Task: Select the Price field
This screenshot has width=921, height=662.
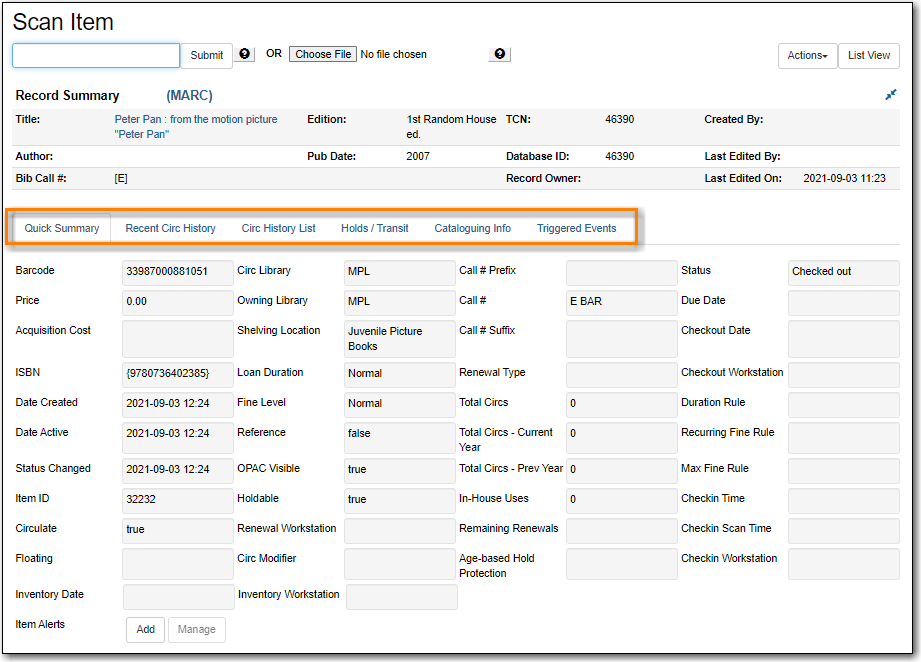Action: pos(177,304)
